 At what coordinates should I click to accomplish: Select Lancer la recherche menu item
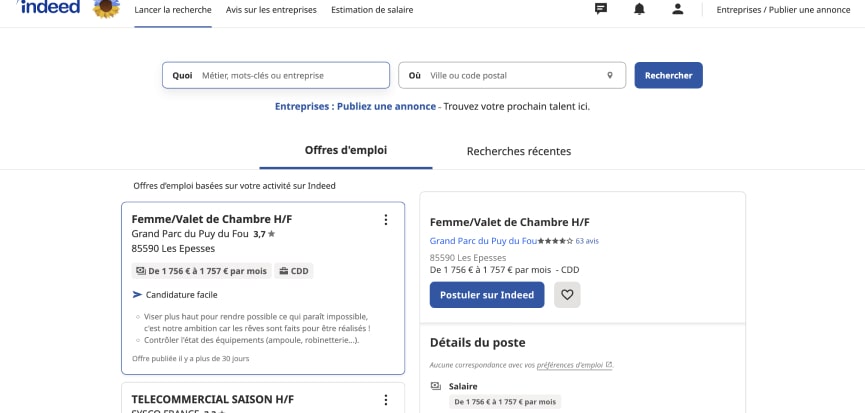tap(173, 10)
